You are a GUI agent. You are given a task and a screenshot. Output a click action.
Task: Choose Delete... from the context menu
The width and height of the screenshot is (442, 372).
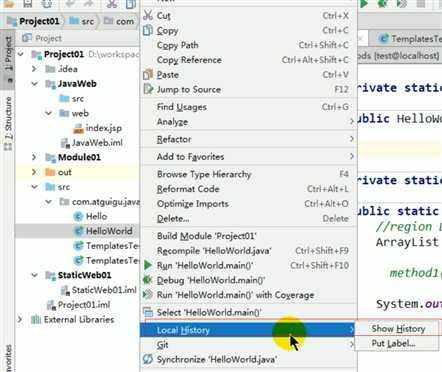(249, 219)
